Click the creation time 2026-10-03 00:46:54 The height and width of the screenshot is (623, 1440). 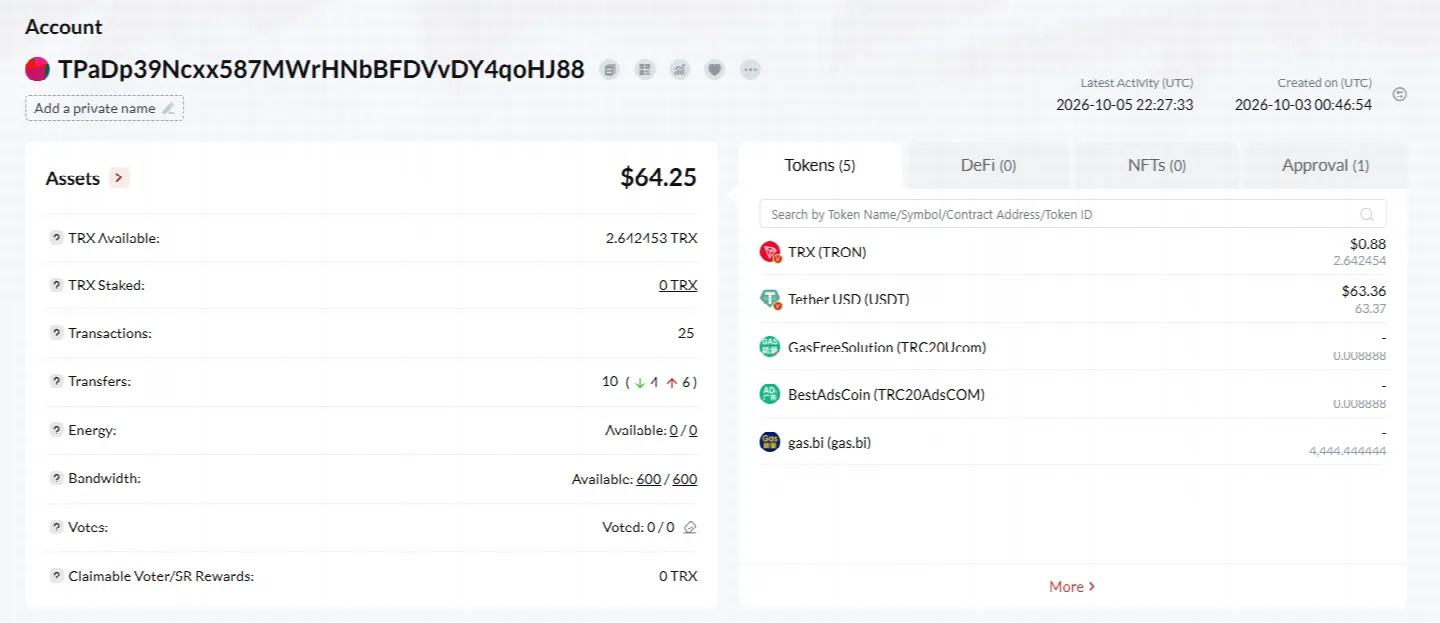tap(1304, 105)
